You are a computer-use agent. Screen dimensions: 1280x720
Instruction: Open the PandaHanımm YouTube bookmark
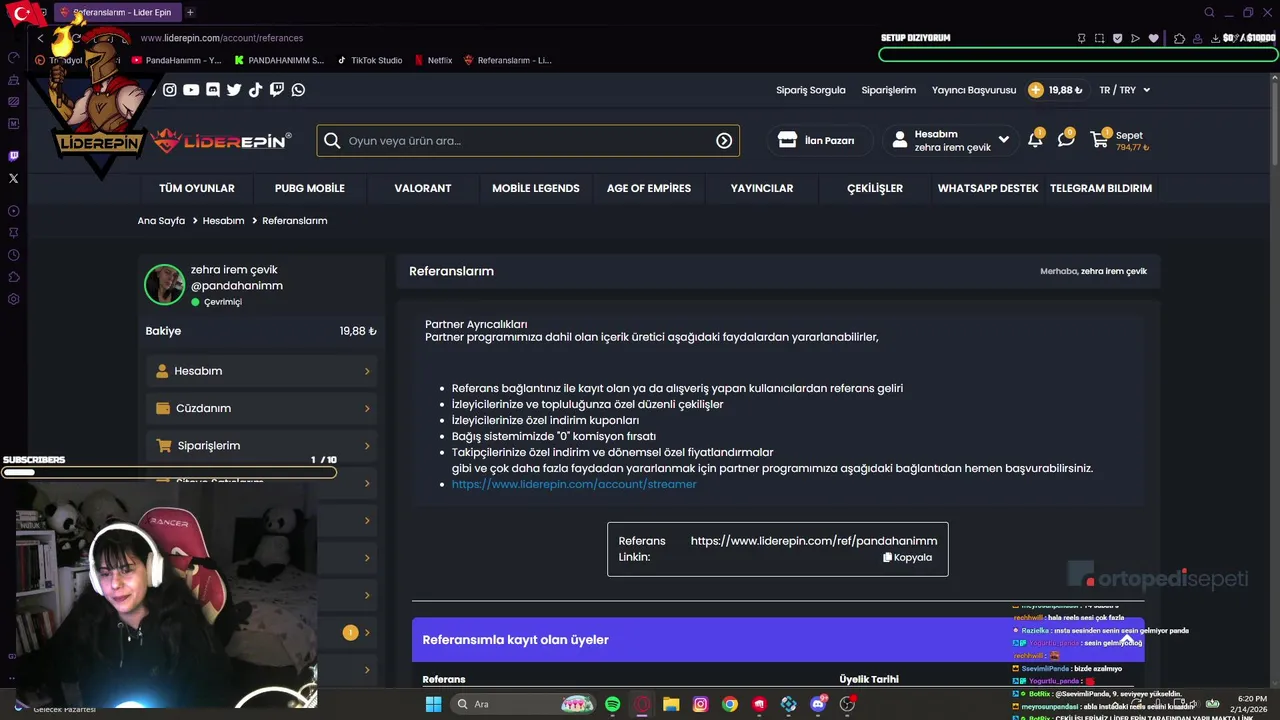point(177,60)
